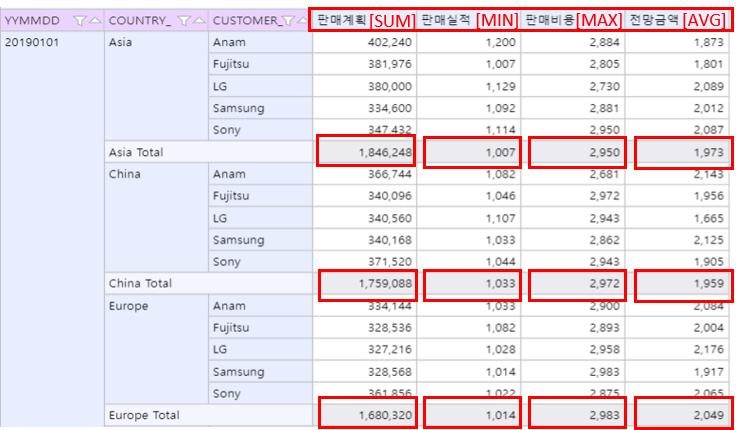Screen dimensions: 739x430
Task: Select the China country group cell
Action: tap(156, 217)
